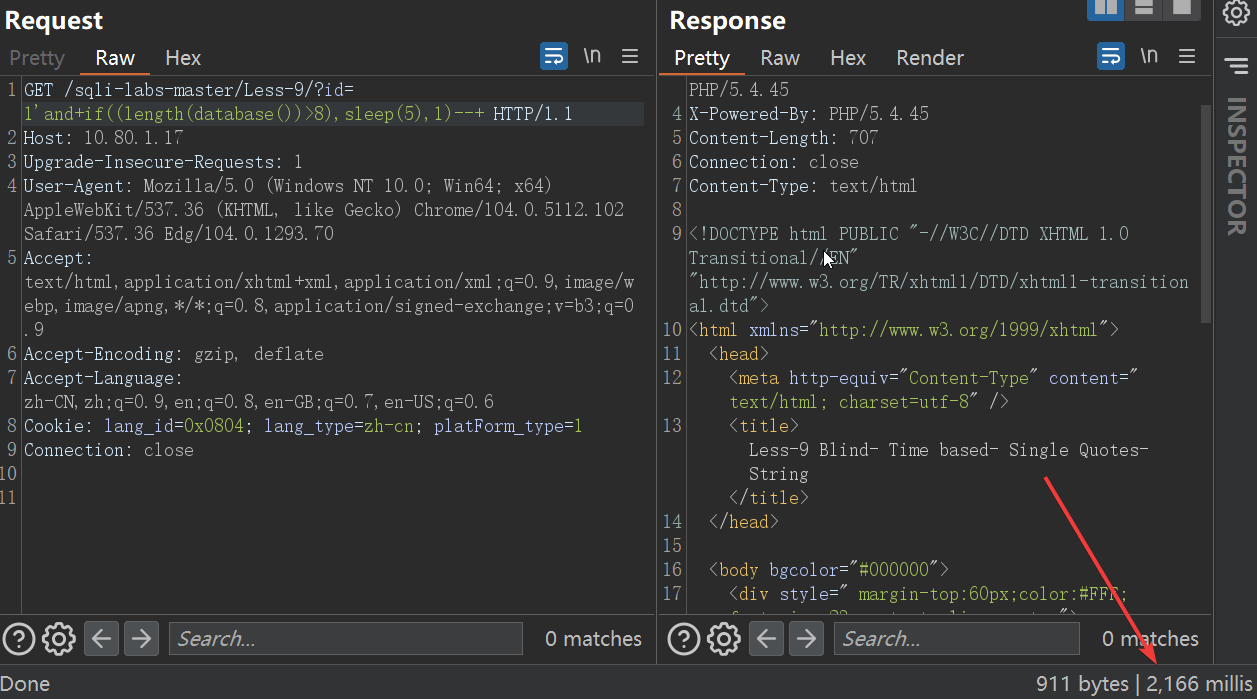Open the Response Hex tab
Image resolution: width=1257 pixels, height=699 pixels.
(x=848, y=58)
